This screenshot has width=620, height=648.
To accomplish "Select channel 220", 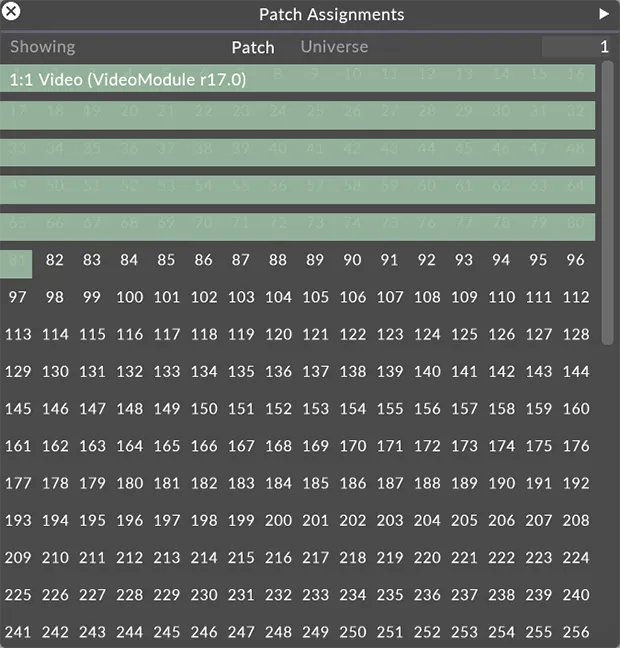I will (x=427, y=557).
